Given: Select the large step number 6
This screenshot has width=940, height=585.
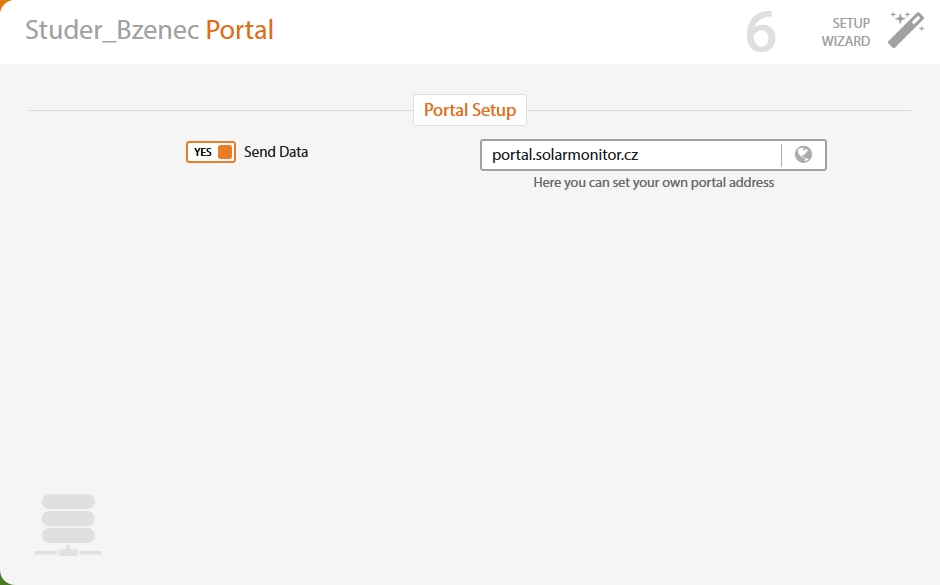Looking at the screenshot, I should tap(761, 32).
